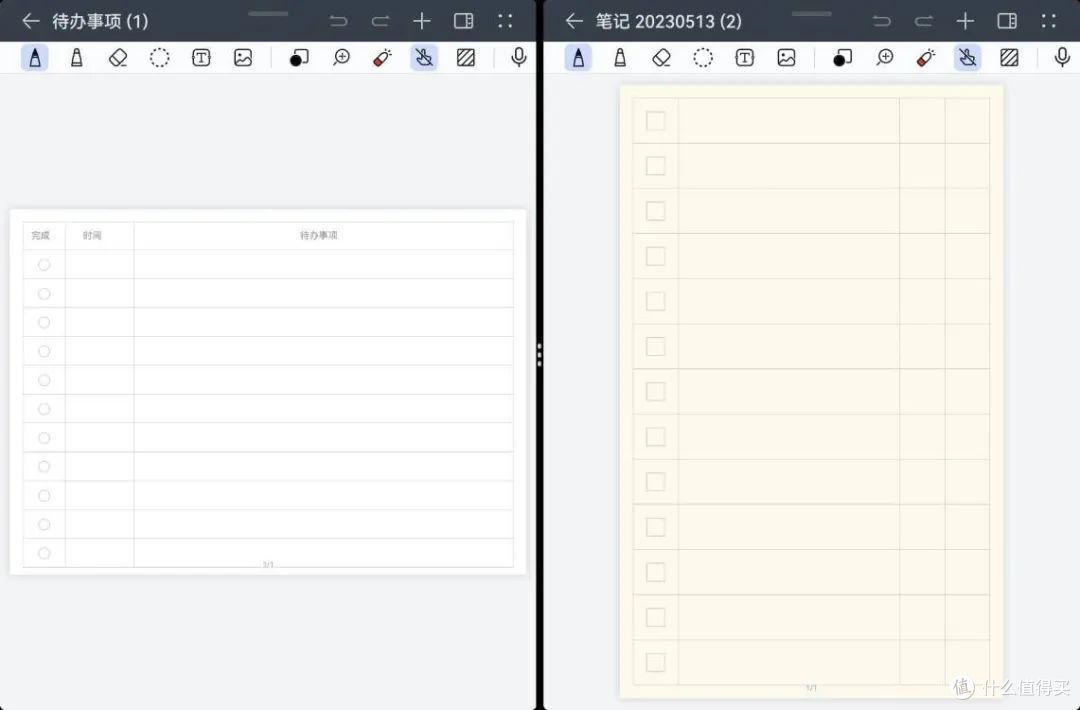Add a page in the 笔记 20230513 window
The width and height of the screenshot is (1080, 710).
click(965, 21)
